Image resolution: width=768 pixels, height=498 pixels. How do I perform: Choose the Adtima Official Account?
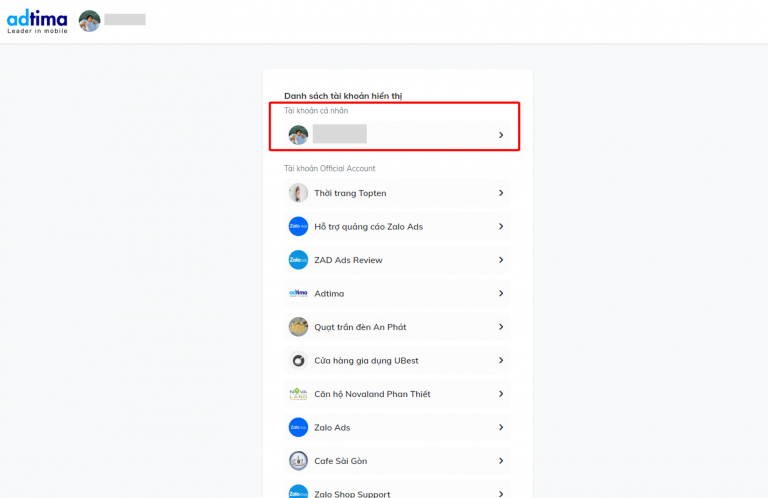click(x=397, y=293)
